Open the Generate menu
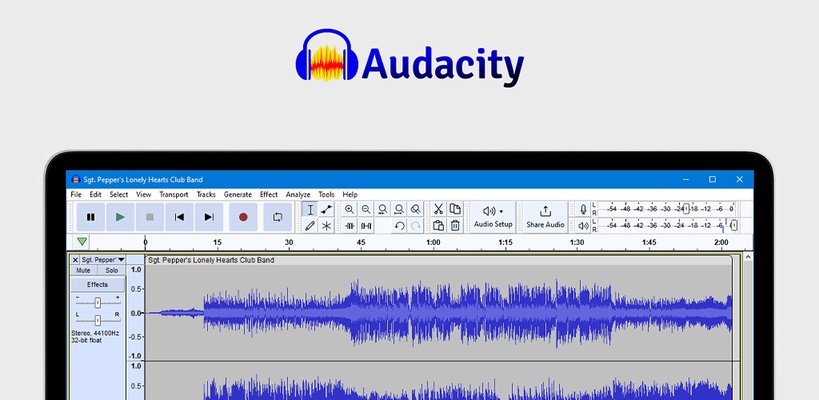 point(238,194)
